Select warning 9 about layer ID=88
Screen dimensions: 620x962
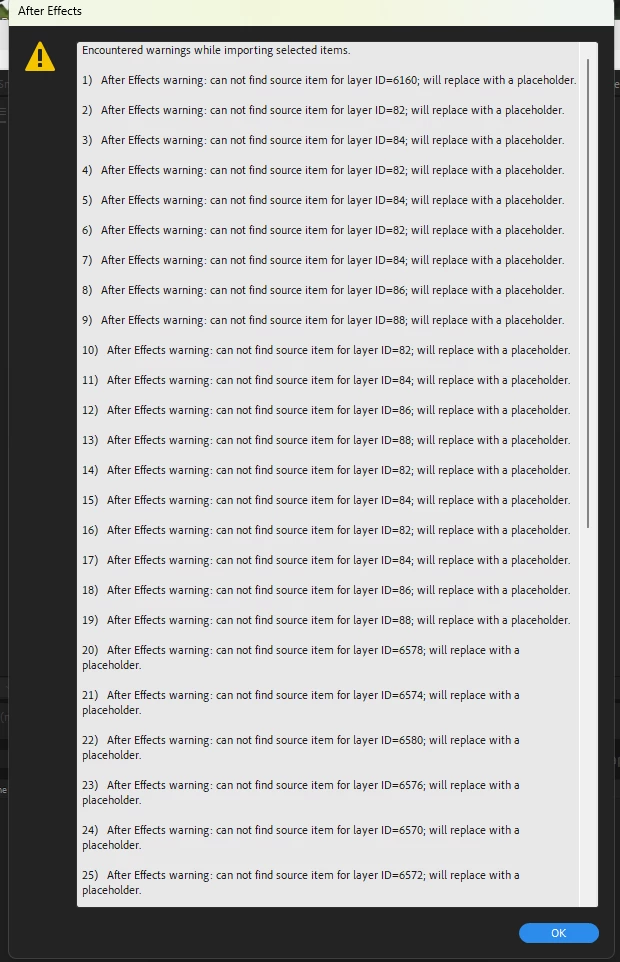click(323, 321)
